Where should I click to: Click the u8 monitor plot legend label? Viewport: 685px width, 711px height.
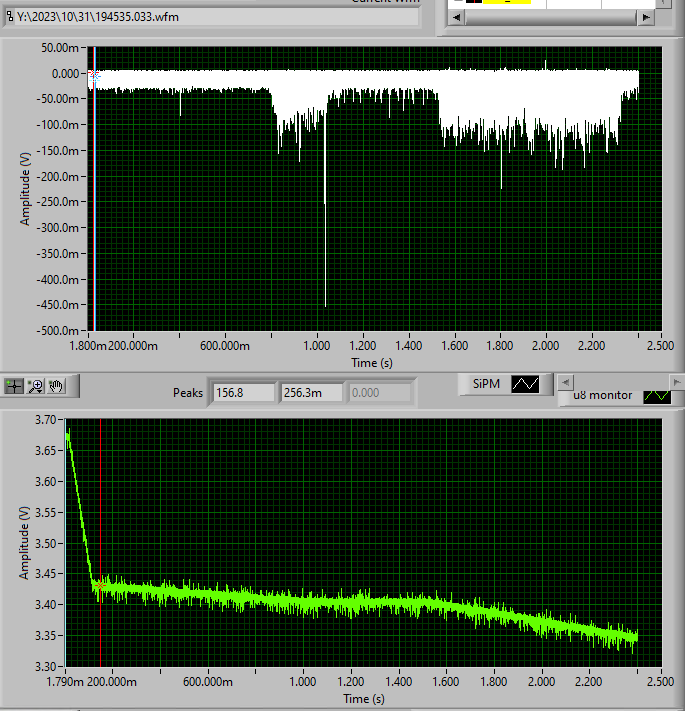(602, 395)
